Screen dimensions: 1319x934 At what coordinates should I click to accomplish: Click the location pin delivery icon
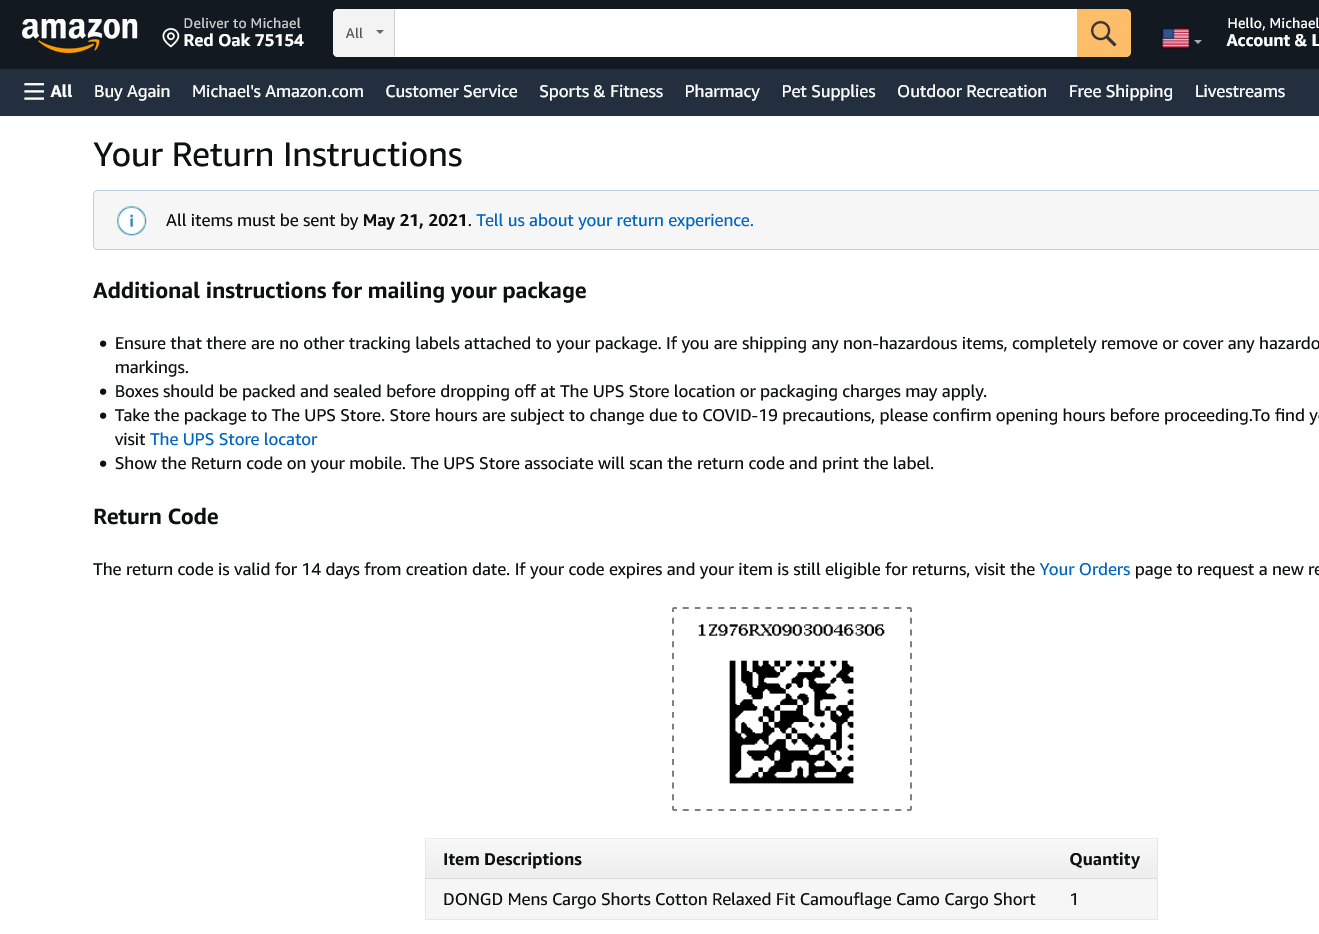point(171,39)
